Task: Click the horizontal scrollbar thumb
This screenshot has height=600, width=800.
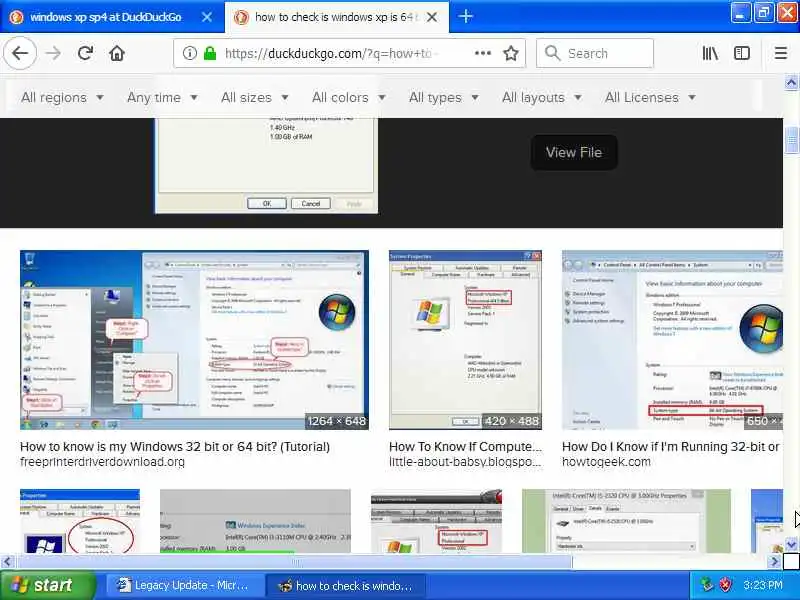Action: 294,562
